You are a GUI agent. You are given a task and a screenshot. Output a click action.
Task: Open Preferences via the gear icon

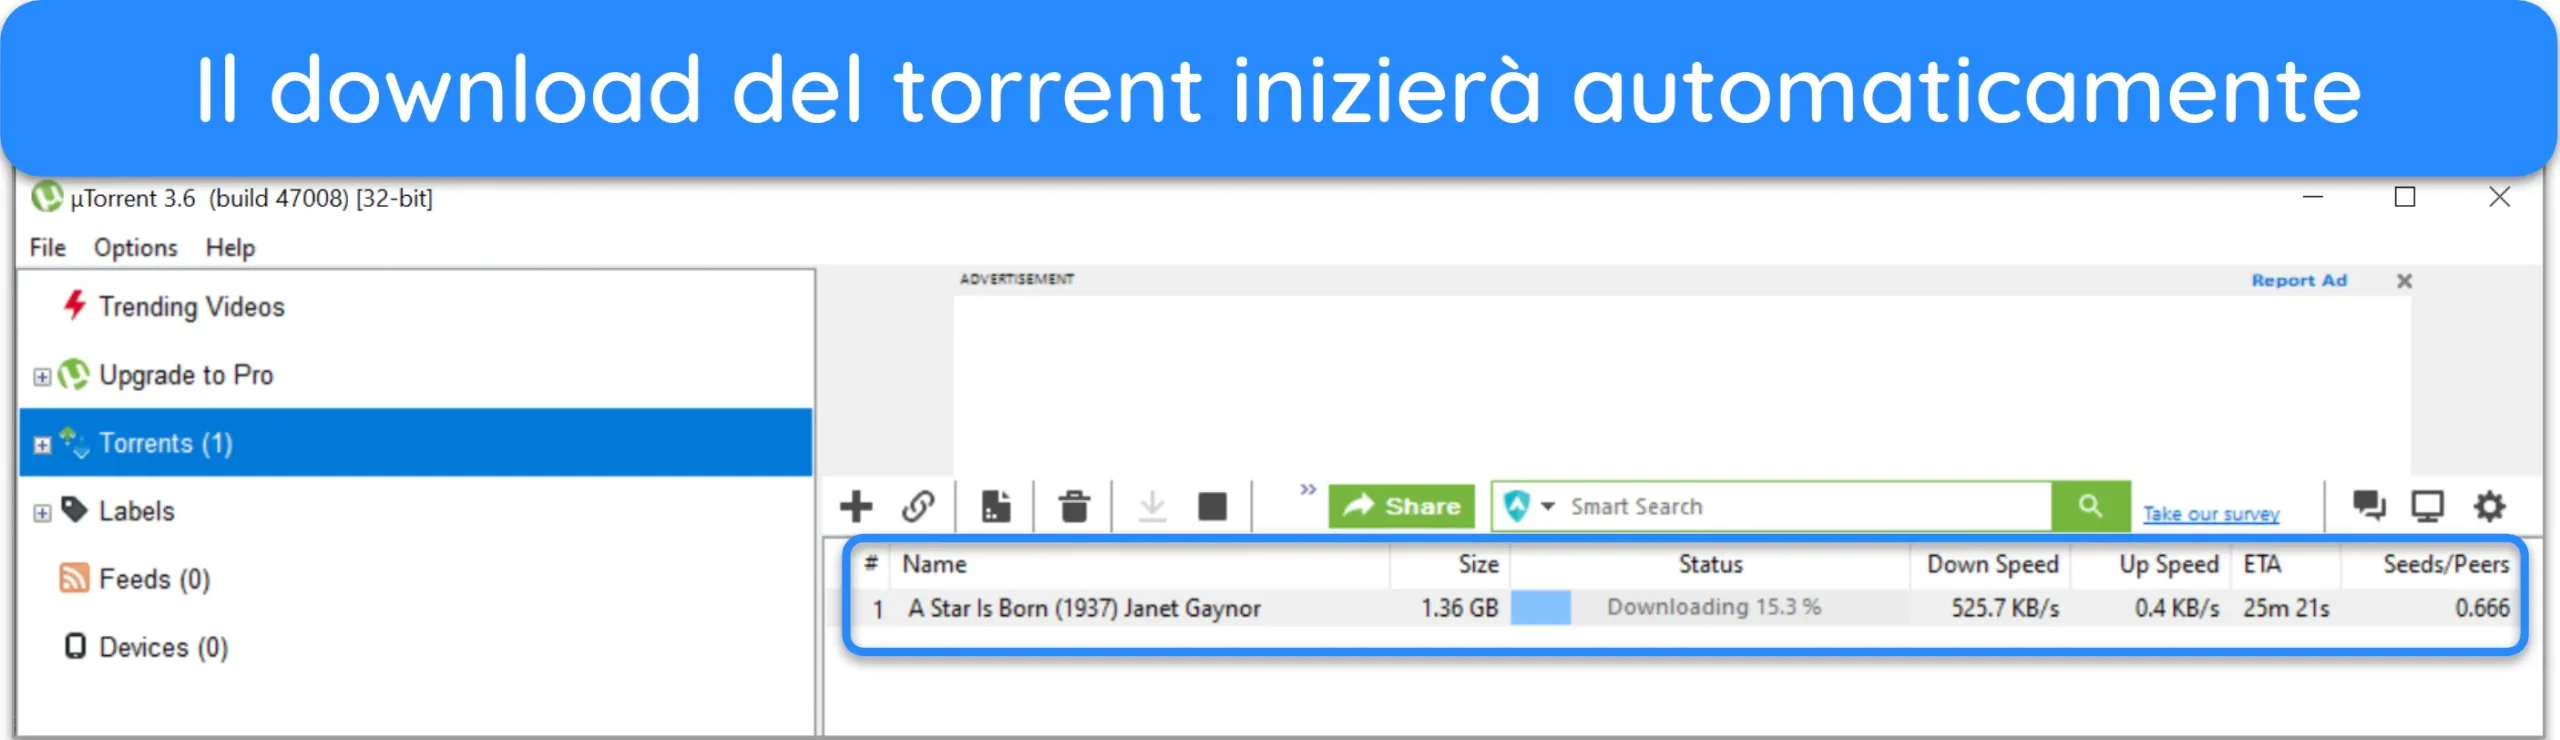coord(2489,506)
